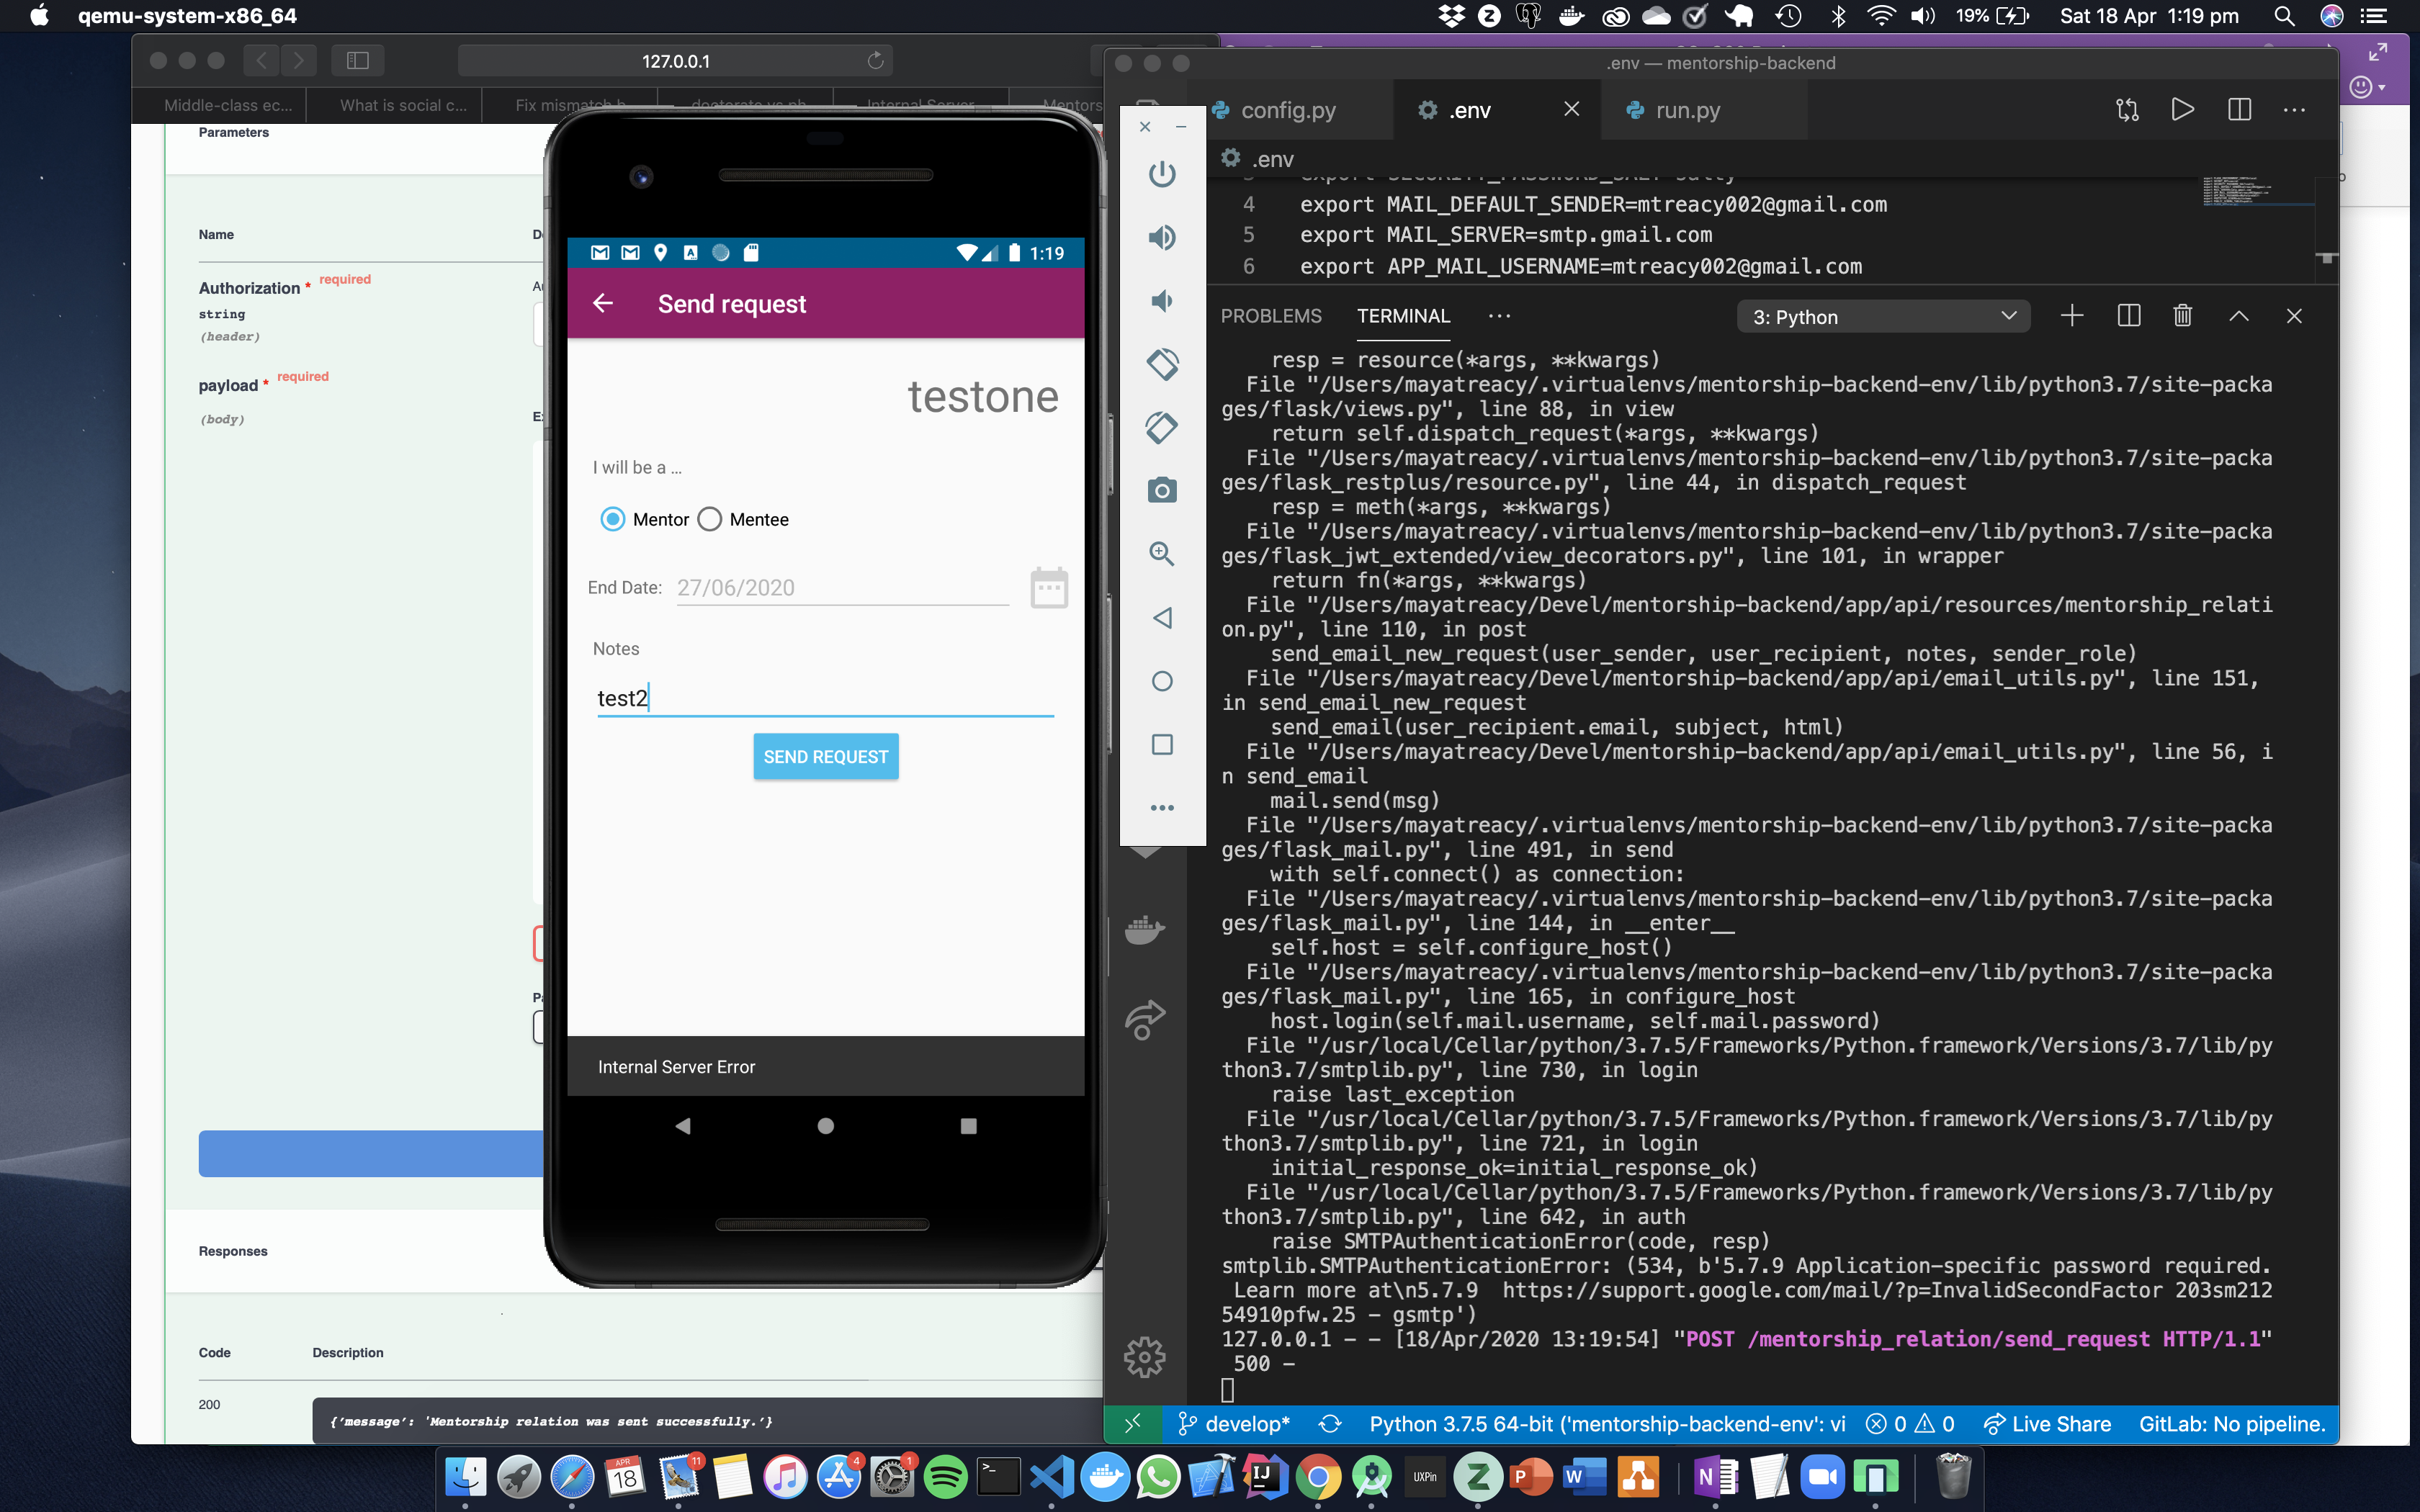Image resolution: width=2420 pixels, height=1512 pixels.
Task: Click the Wi-Fi icon in the menu bar
Action: (x=1881, y=16)
